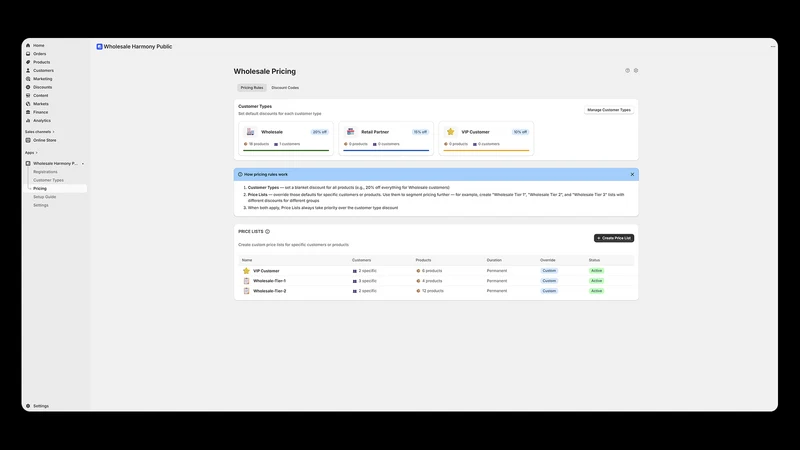Image resolution: width=800 pixels, height=450 pixels.
Task: Click the Duration column header
Action: tap(494, 260)
